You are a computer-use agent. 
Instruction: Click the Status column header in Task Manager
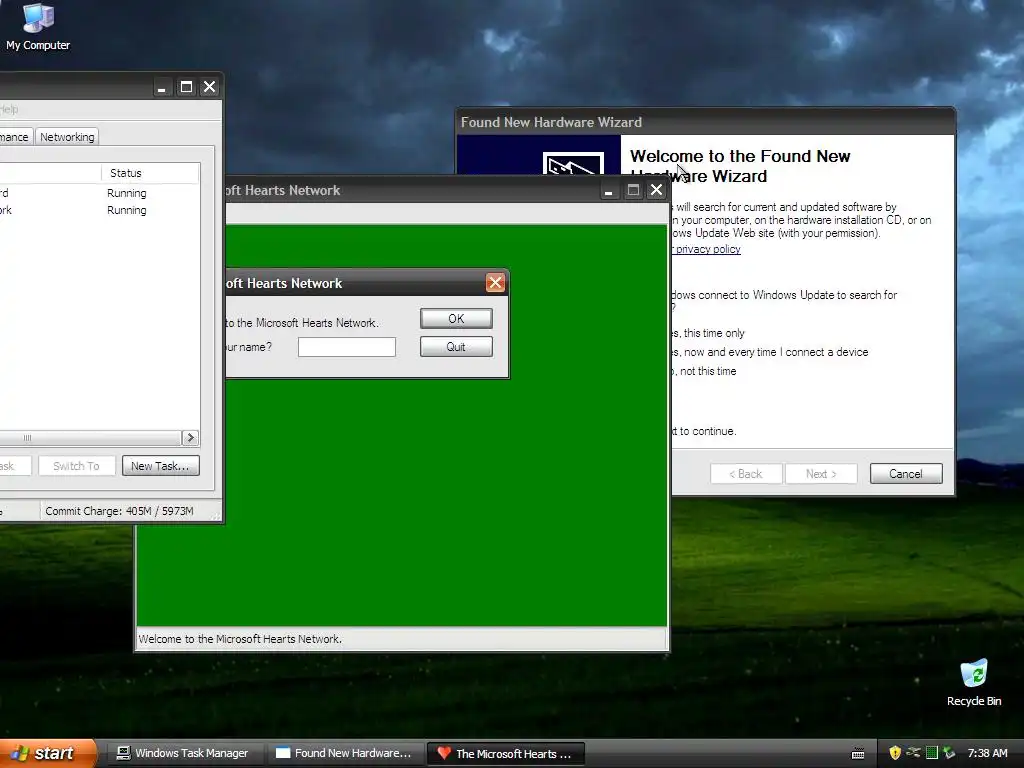click(150, 173)
